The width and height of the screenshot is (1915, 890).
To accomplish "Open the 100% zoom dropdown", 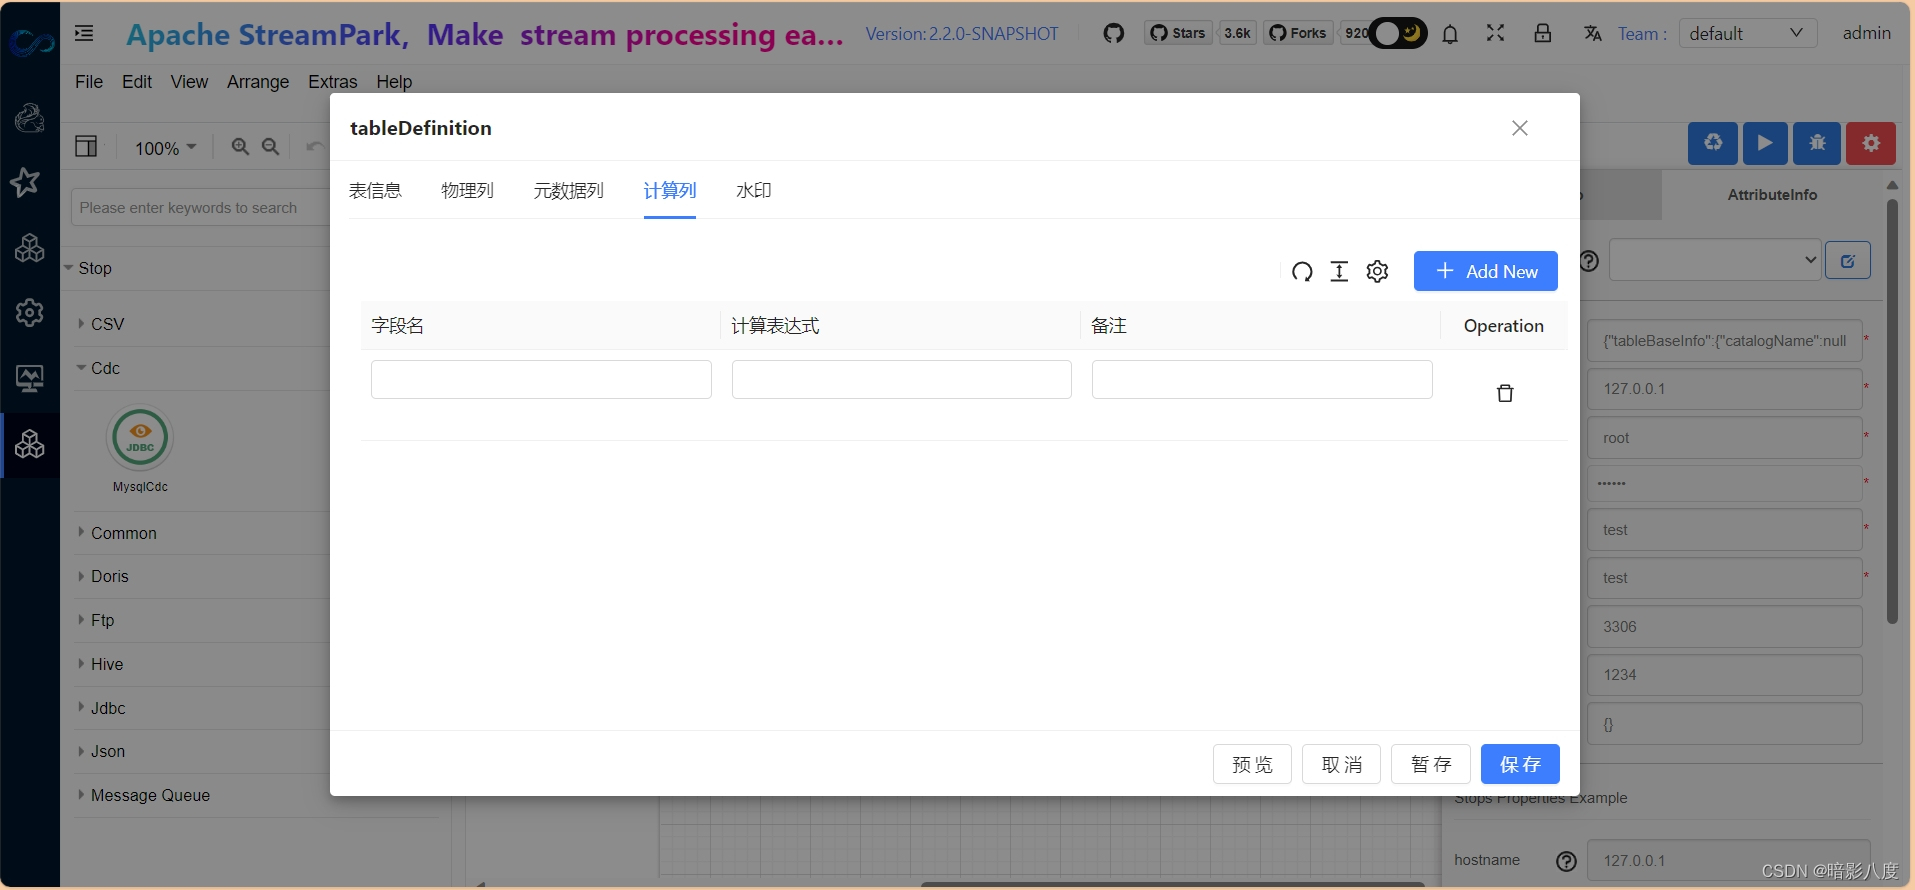I will (166, 148).
